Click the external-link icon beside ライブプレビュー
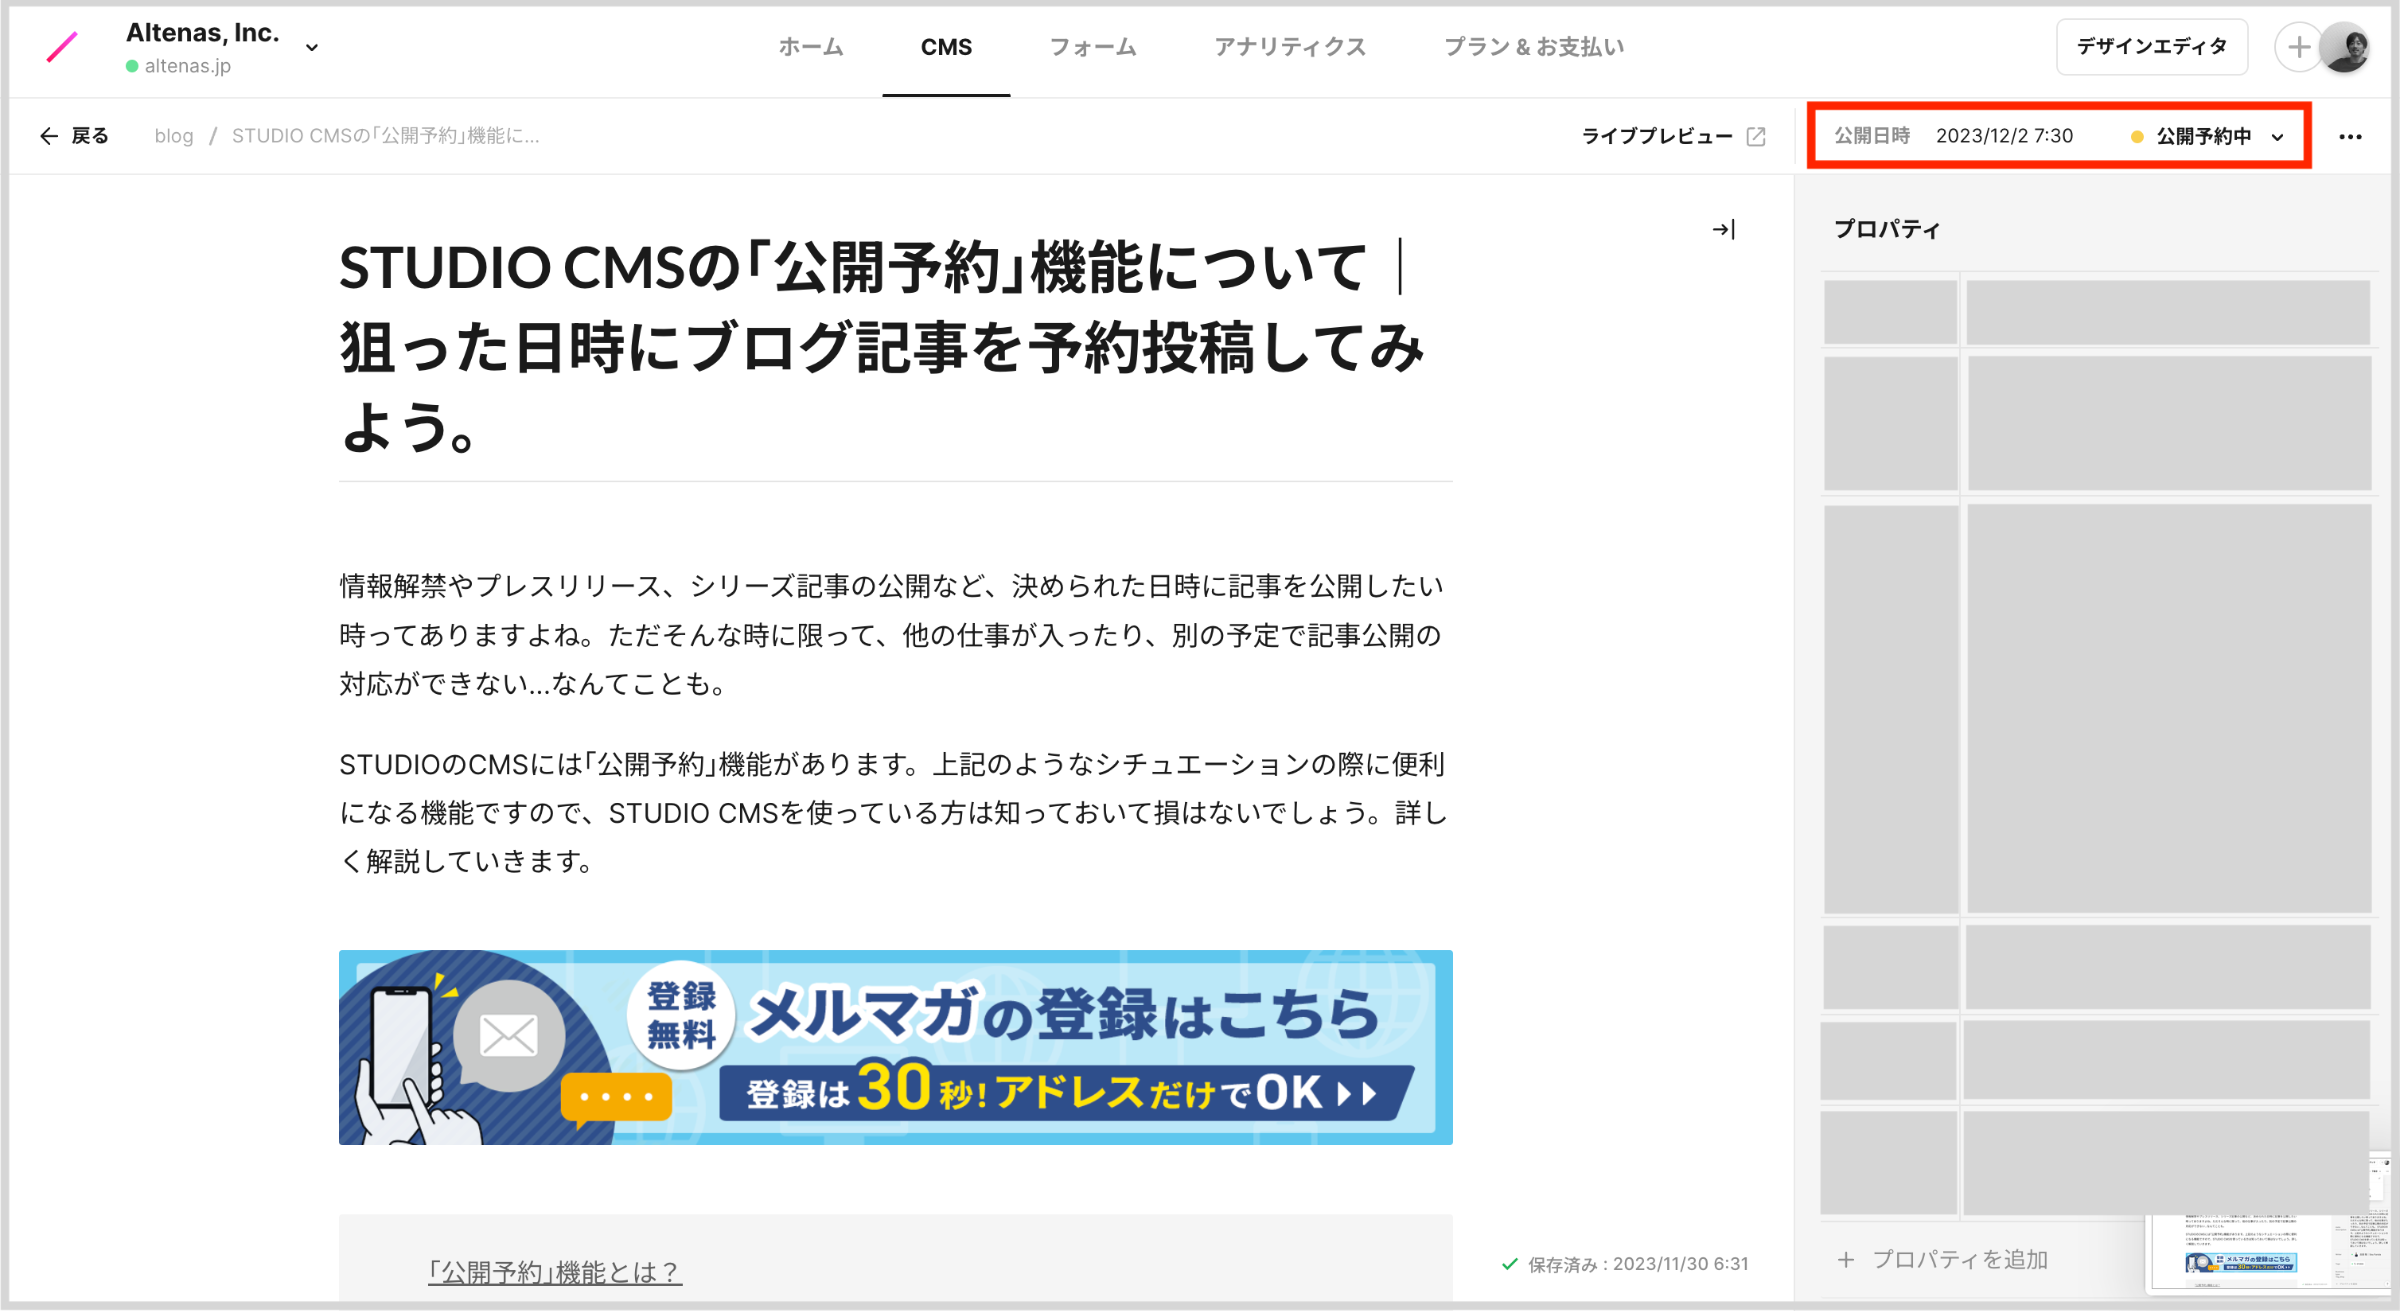2400x1311 pixels. (x=1756, y=136)
